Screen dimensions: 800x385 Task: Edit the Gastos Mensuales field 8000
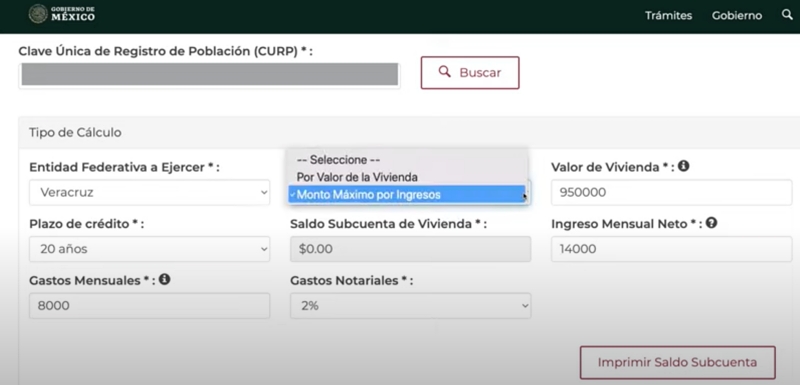tap(149, 306)
